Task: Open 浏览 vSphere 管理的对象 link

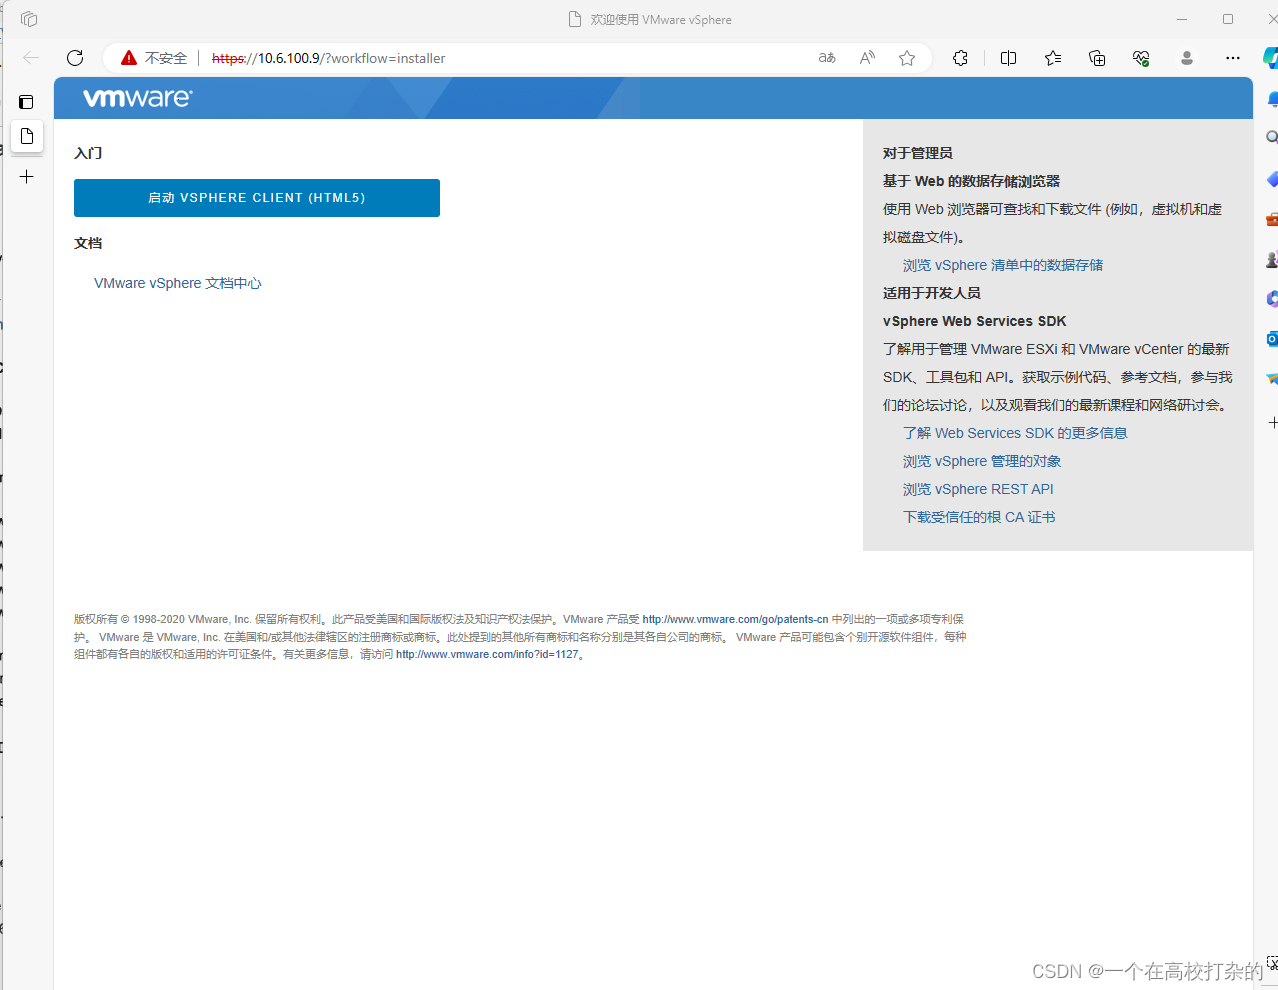Action: pos(982,461)
